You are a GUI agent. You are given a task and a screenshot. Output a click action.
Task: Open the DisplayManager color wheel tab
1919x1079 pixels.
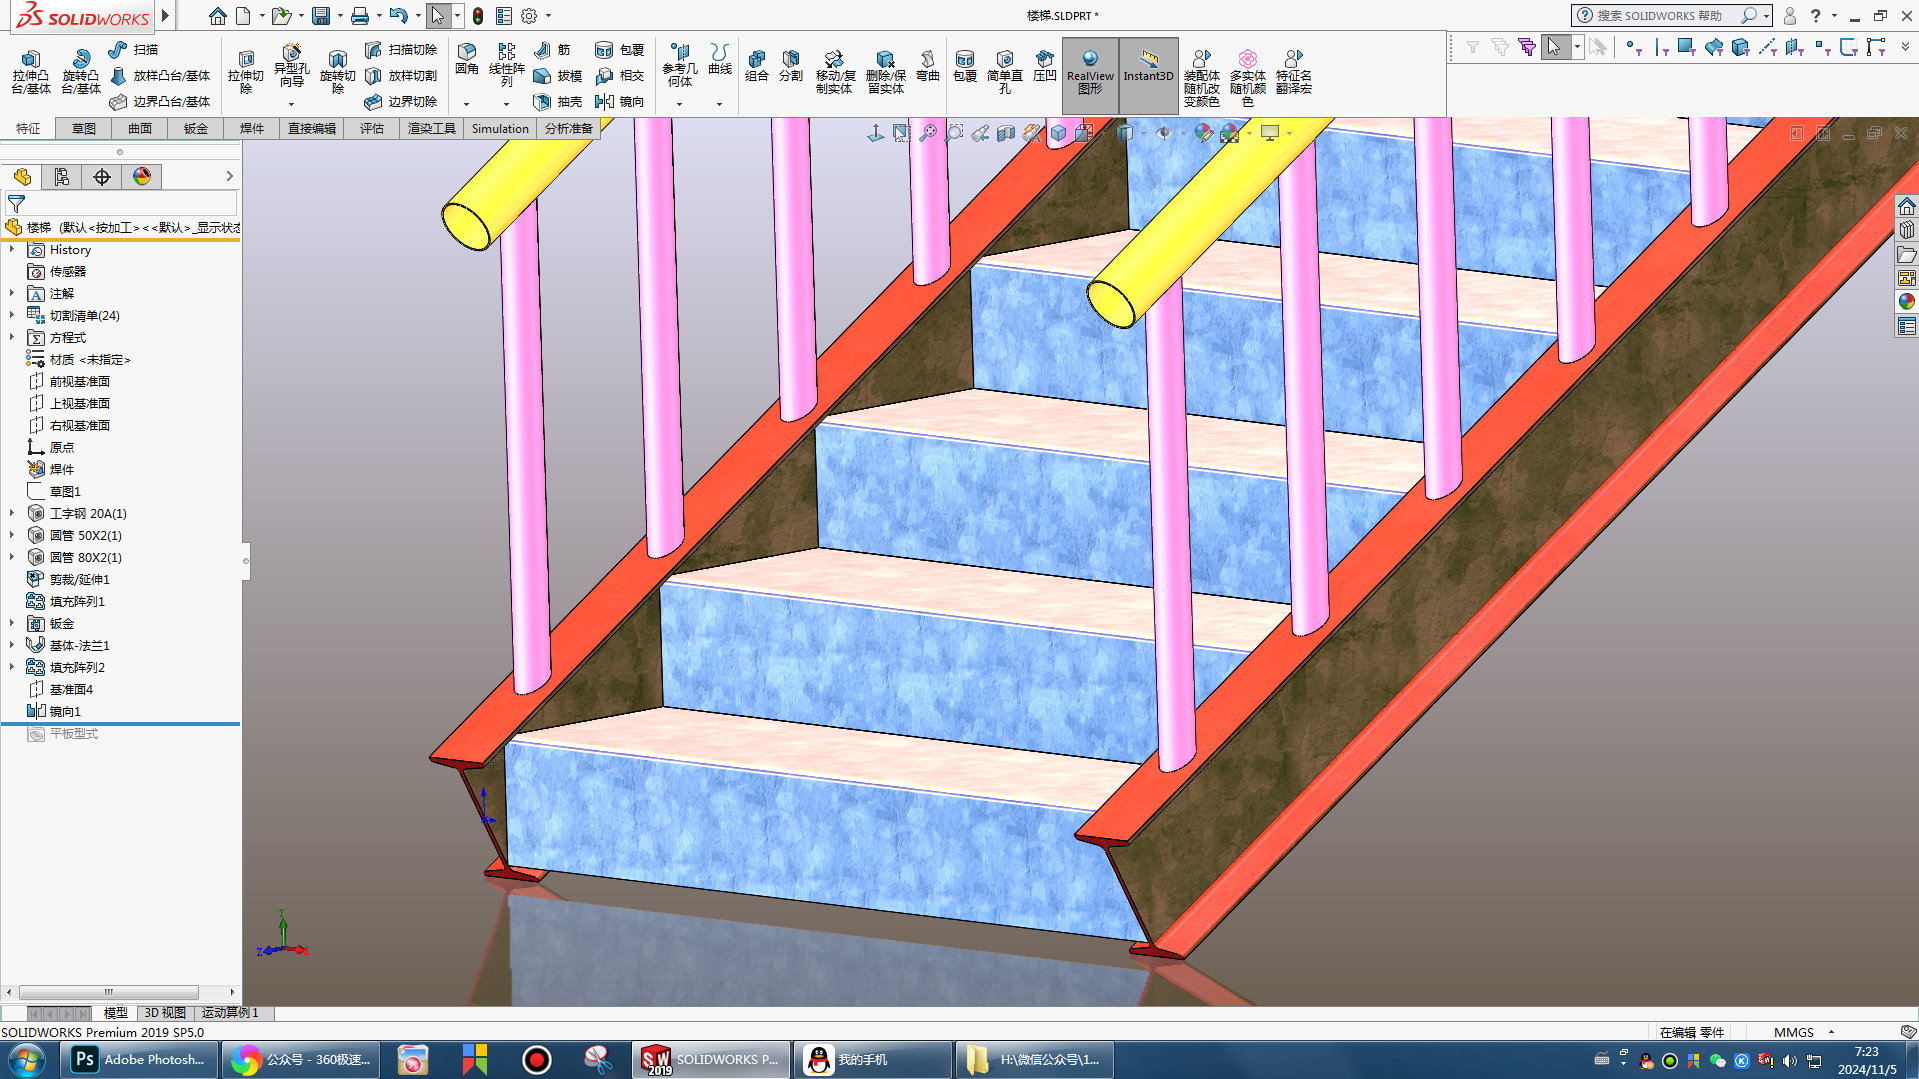click(142, 177)
